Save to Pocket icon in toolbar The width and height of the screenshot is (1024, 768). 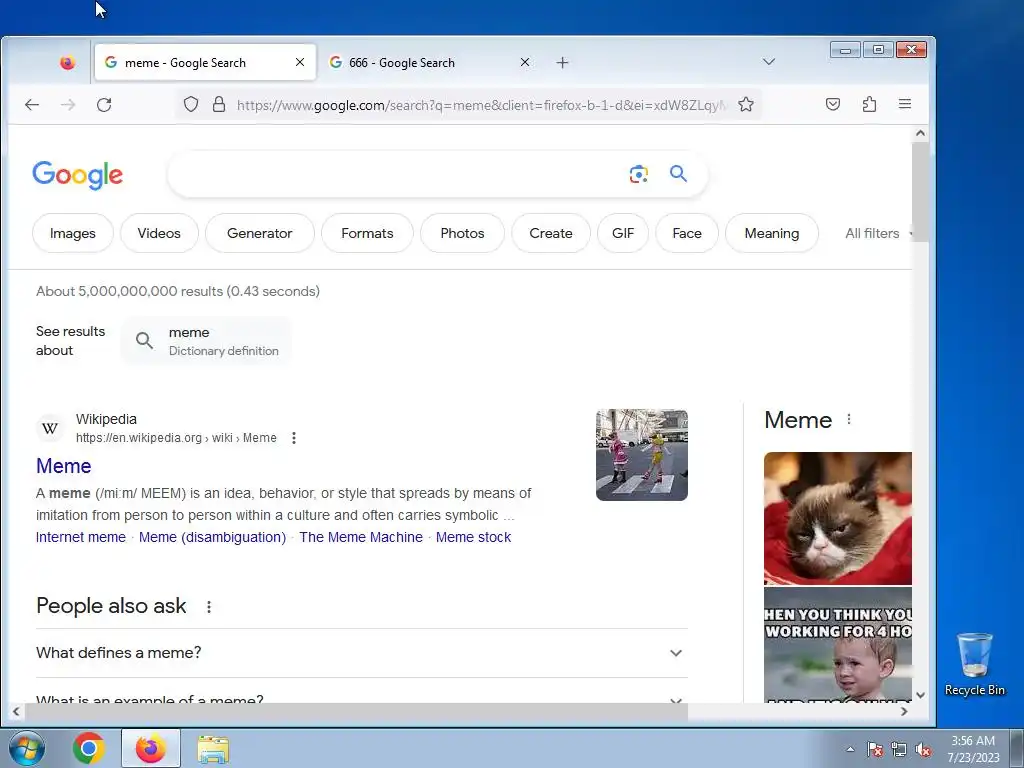pos(833,104)
